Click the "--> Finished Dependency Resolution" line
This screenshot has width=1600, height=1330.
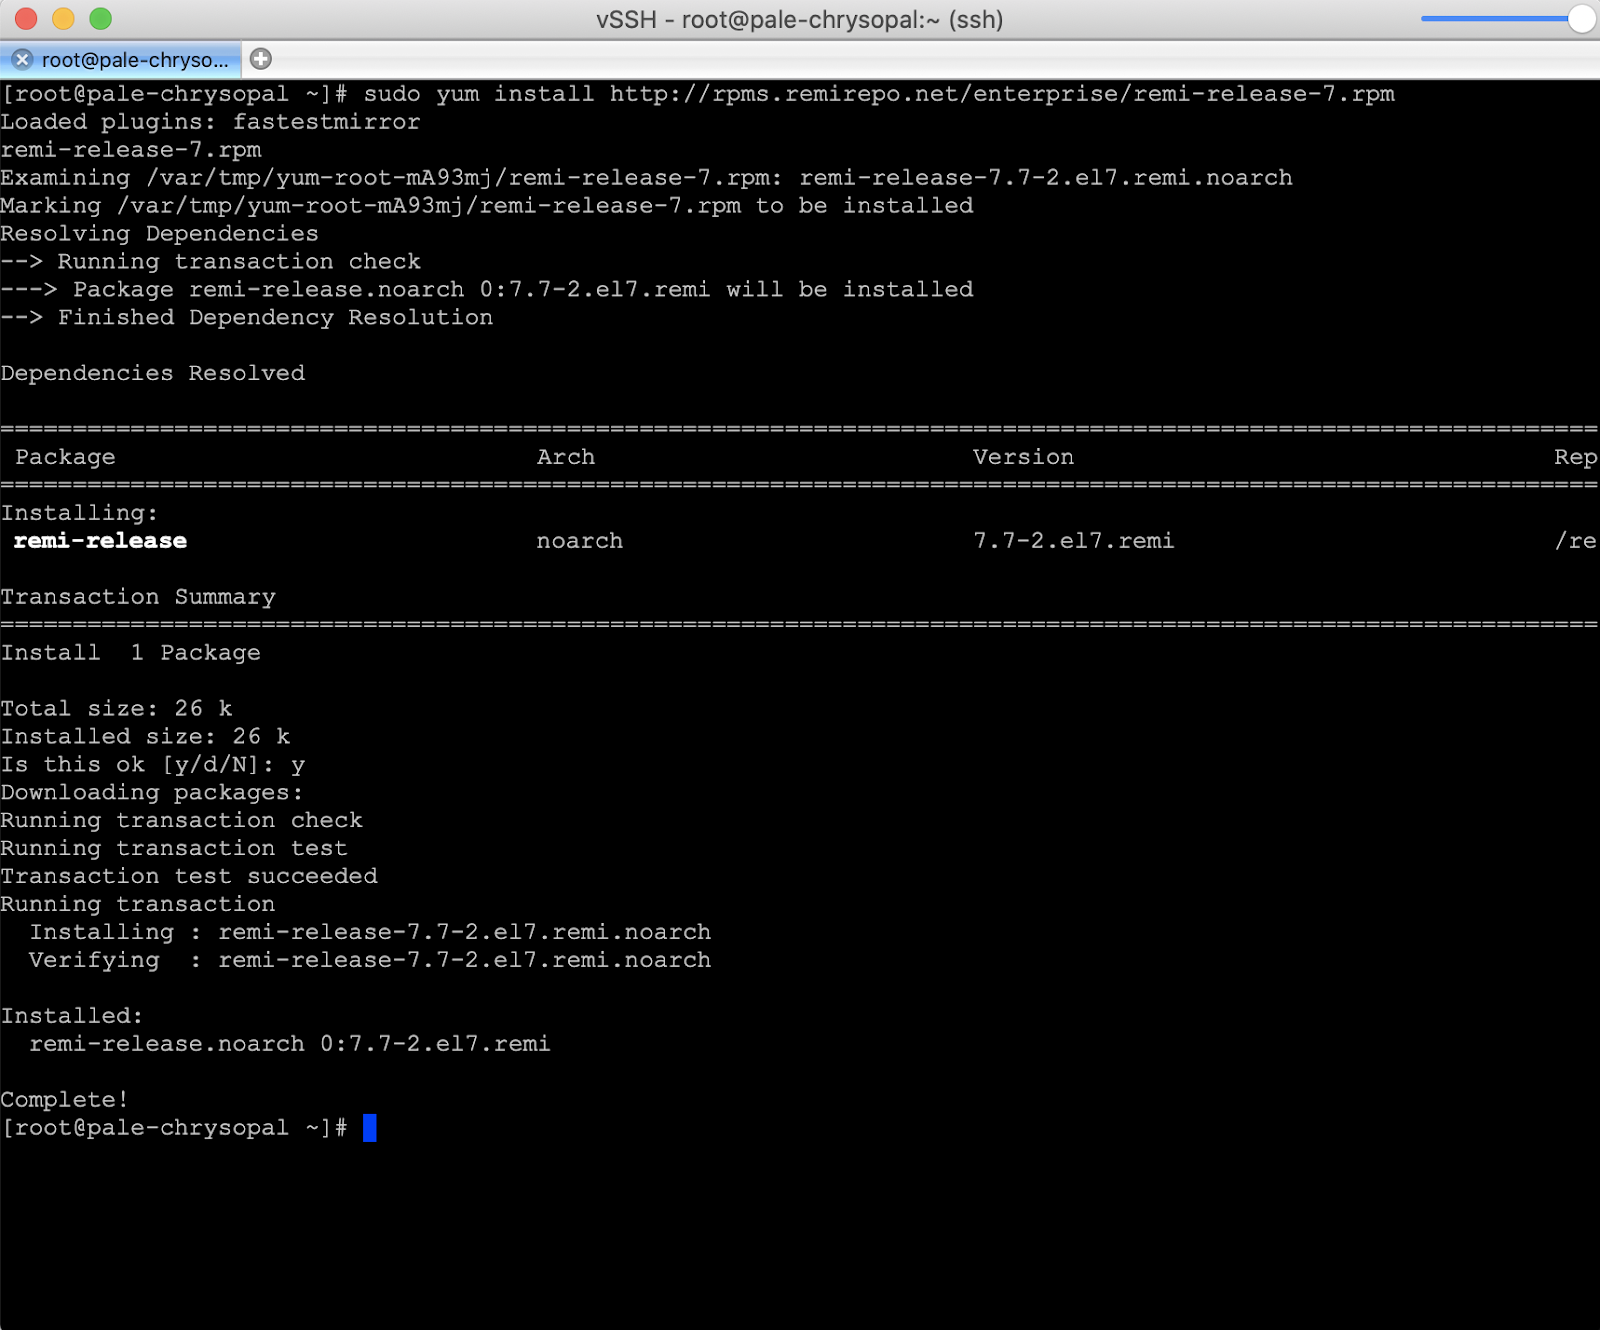[246, 318]
